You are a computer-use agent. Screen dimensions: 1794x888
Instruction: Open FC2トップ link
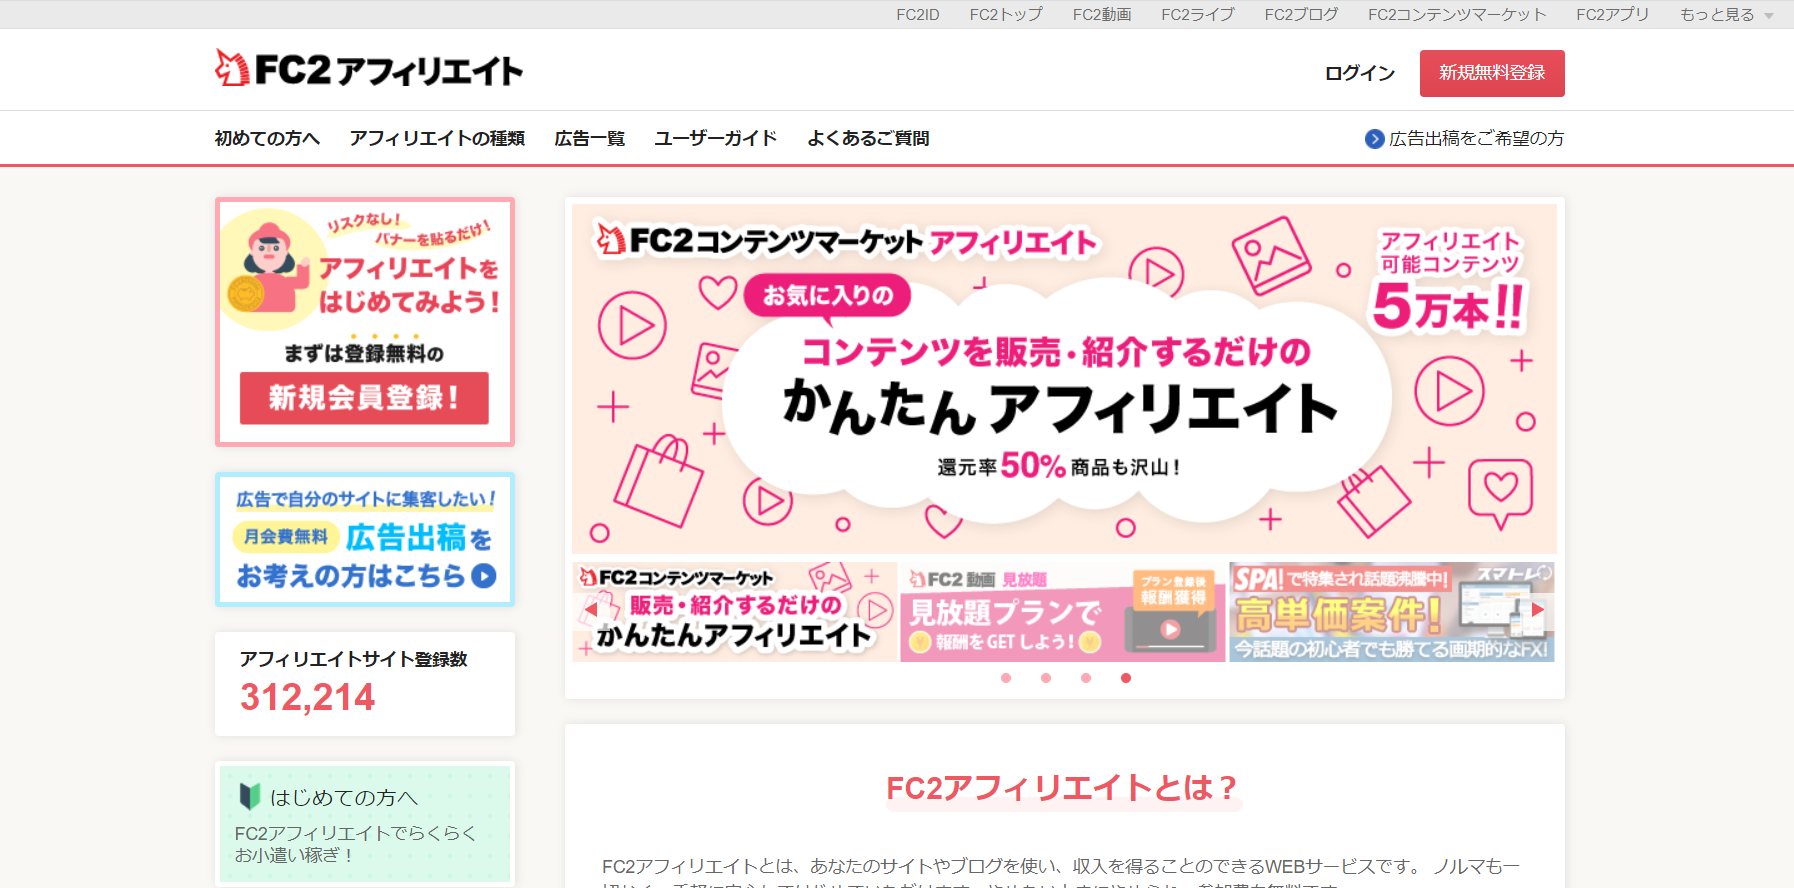[x=1006, y=14]
